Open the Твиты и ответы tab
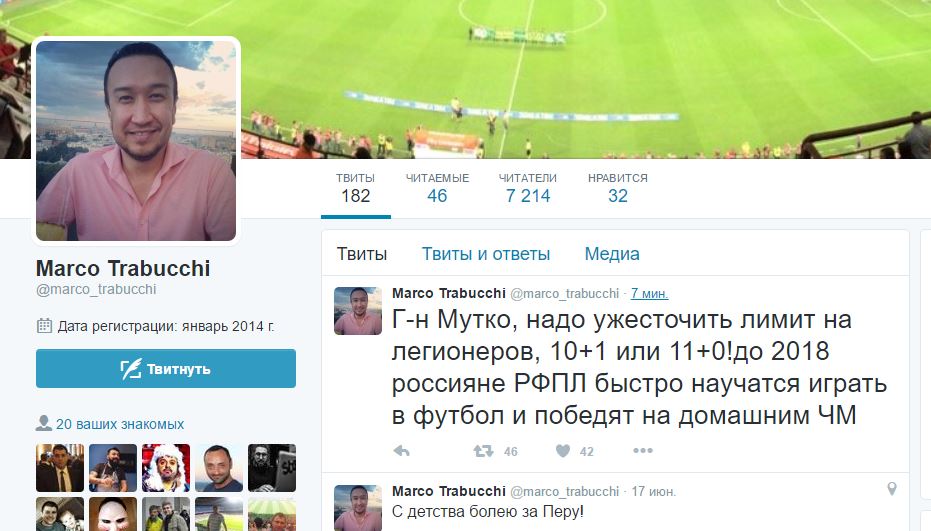Screen dimensions: 931x531 pyautogui.click(x=486, y=254)
